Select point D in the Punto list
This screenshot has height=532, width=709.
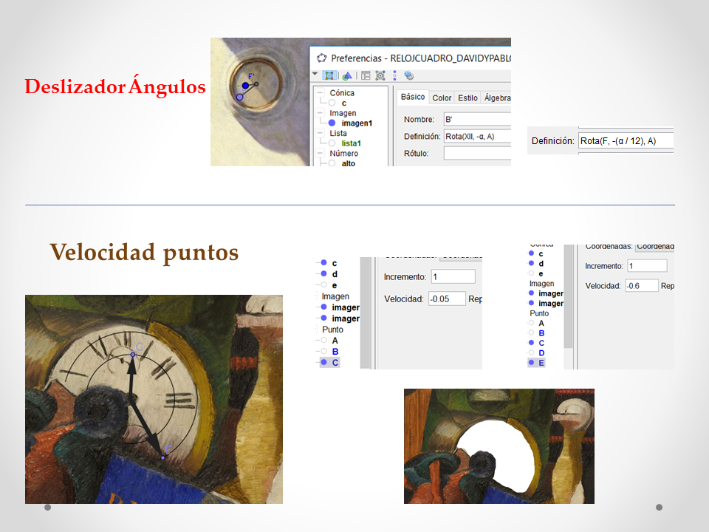tap(541, 353)
